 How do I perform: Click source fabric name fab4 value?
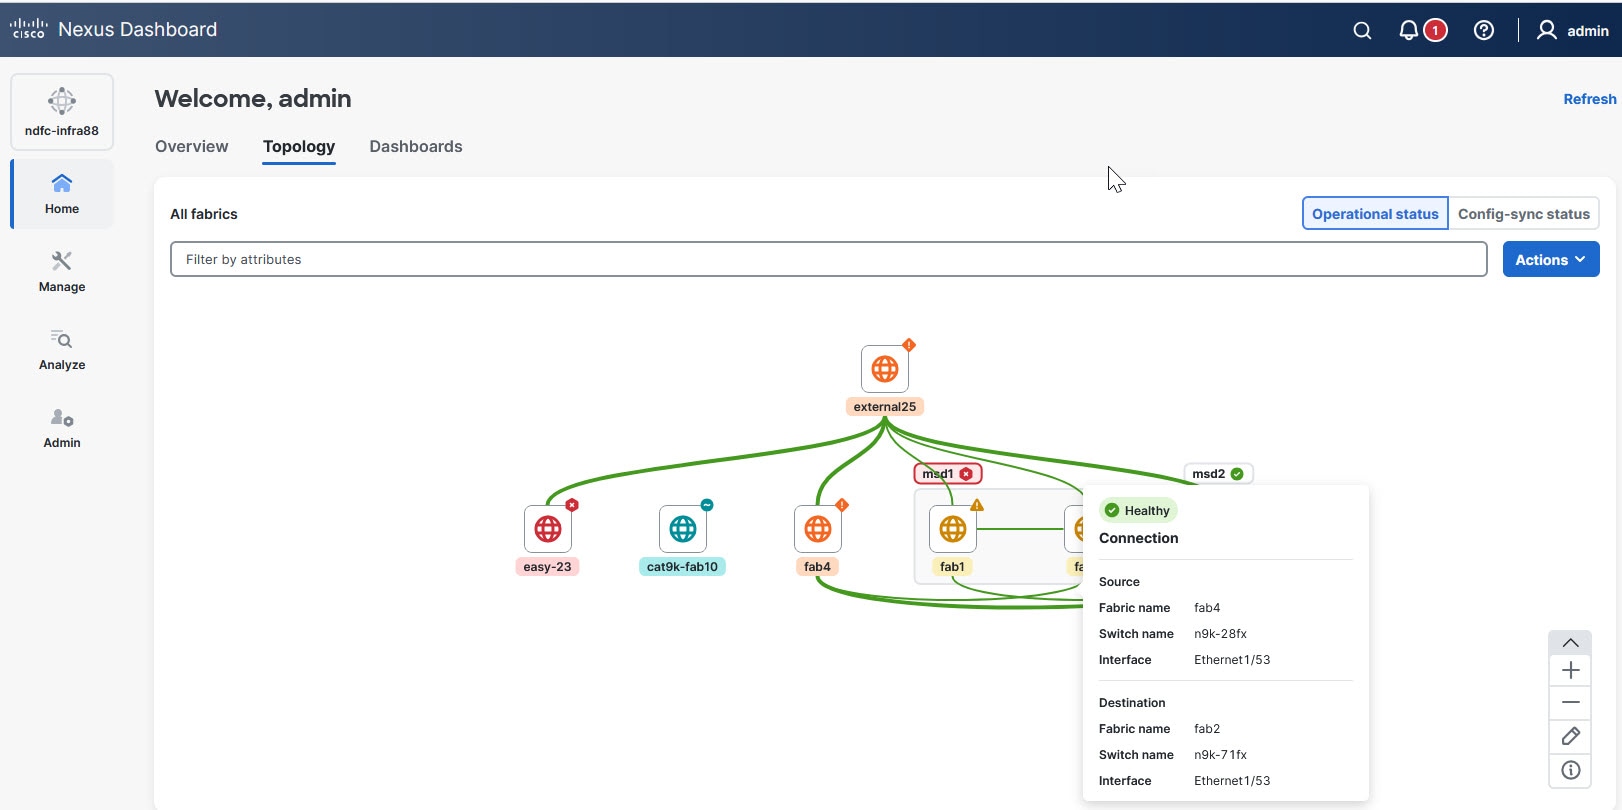point(1207,608)
